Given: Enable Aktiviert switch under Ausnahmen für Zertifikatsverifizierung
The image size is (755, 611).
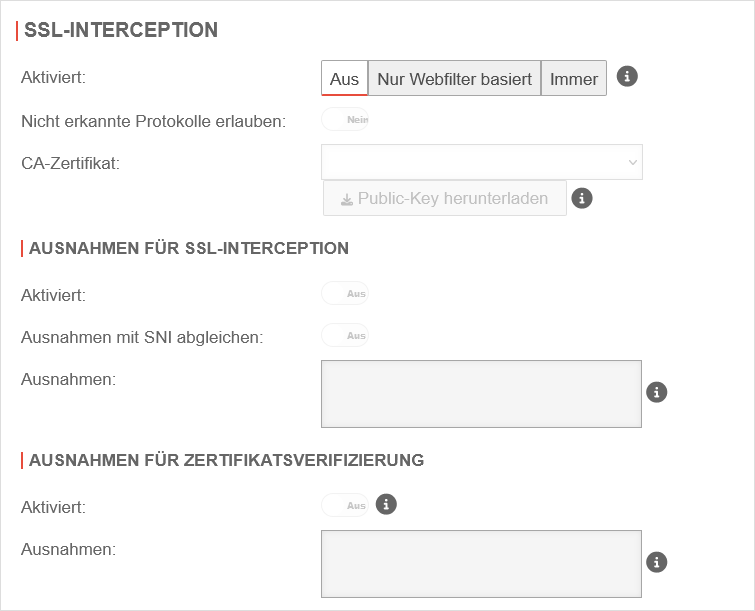Looking at the screenshot, I should tap(345, 506).
